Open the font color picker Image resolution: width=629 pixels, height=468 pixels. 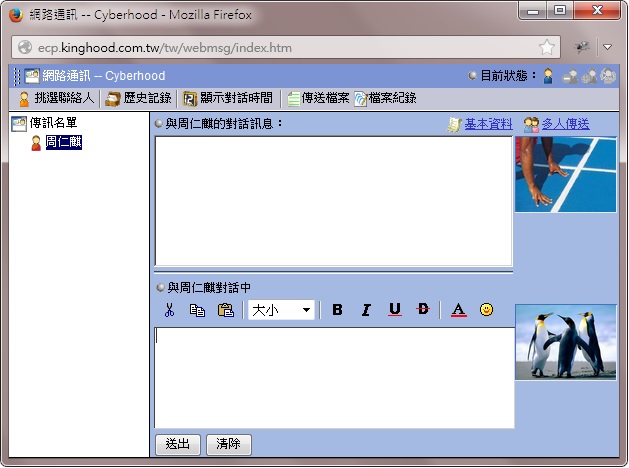coord(458,310)
